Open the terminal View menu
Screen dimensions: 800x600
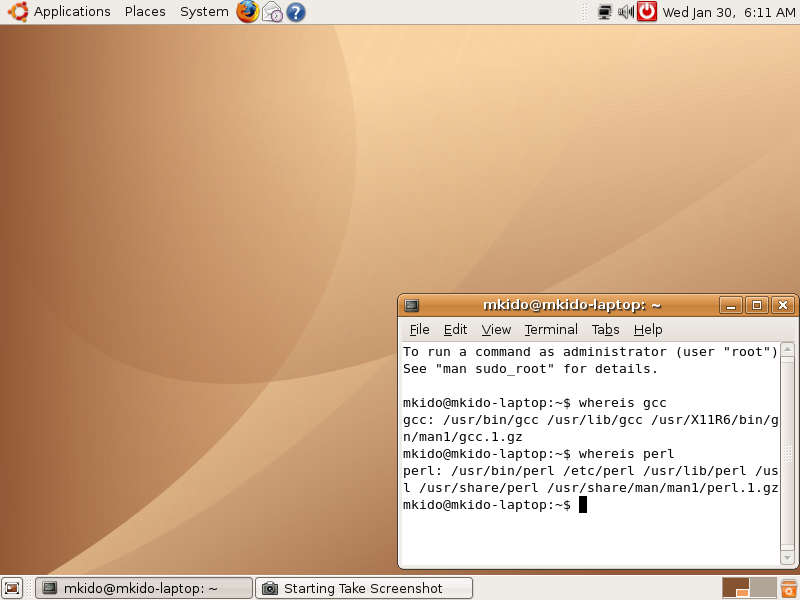point(496,330)
